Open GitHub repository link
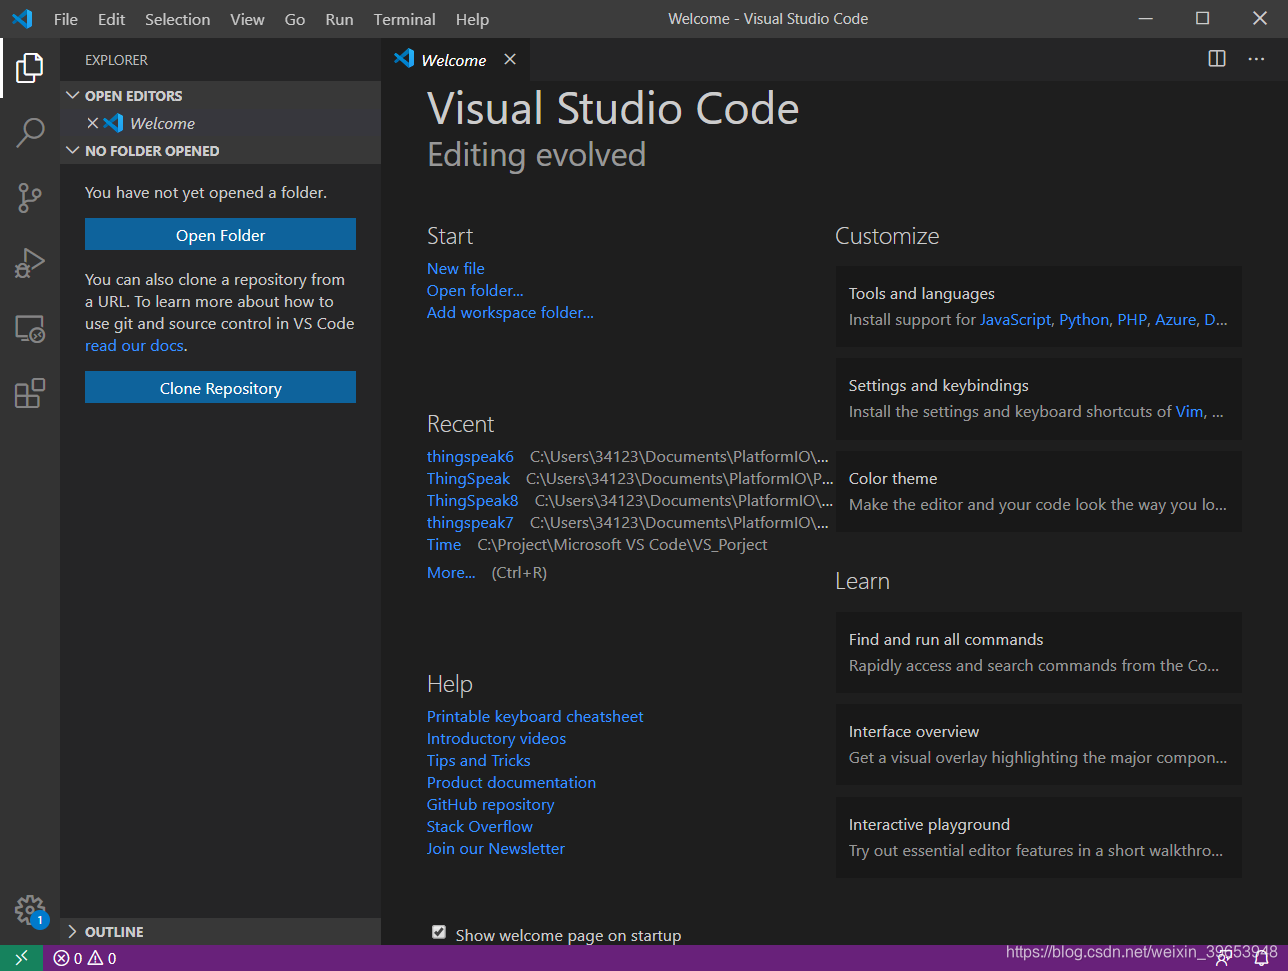Image resolution: width=1288 pixels, height=971 pixels. 490,805
